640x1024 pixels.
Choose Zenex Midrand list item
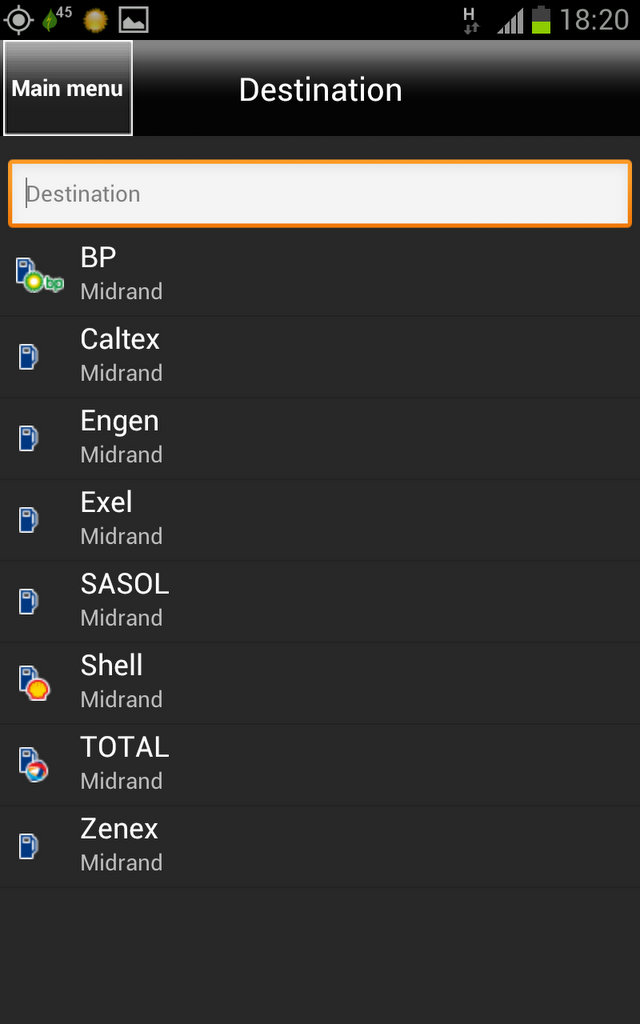[x=320, y=847]
